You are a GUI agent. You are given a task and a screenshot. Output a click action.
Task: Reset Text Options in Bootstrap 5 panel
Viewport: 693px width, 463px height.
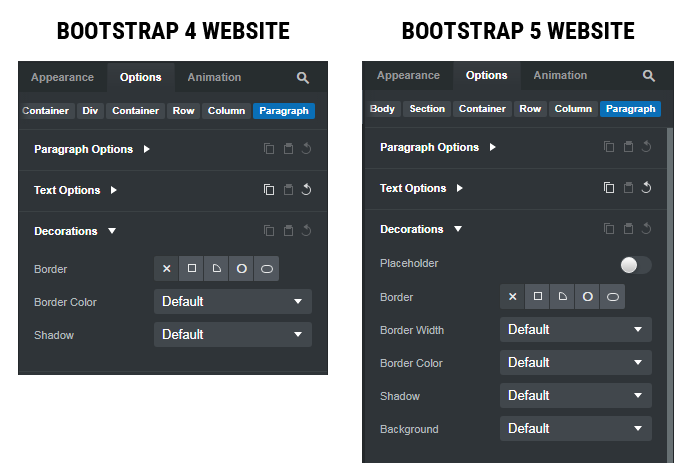click(x=646, y=187)
